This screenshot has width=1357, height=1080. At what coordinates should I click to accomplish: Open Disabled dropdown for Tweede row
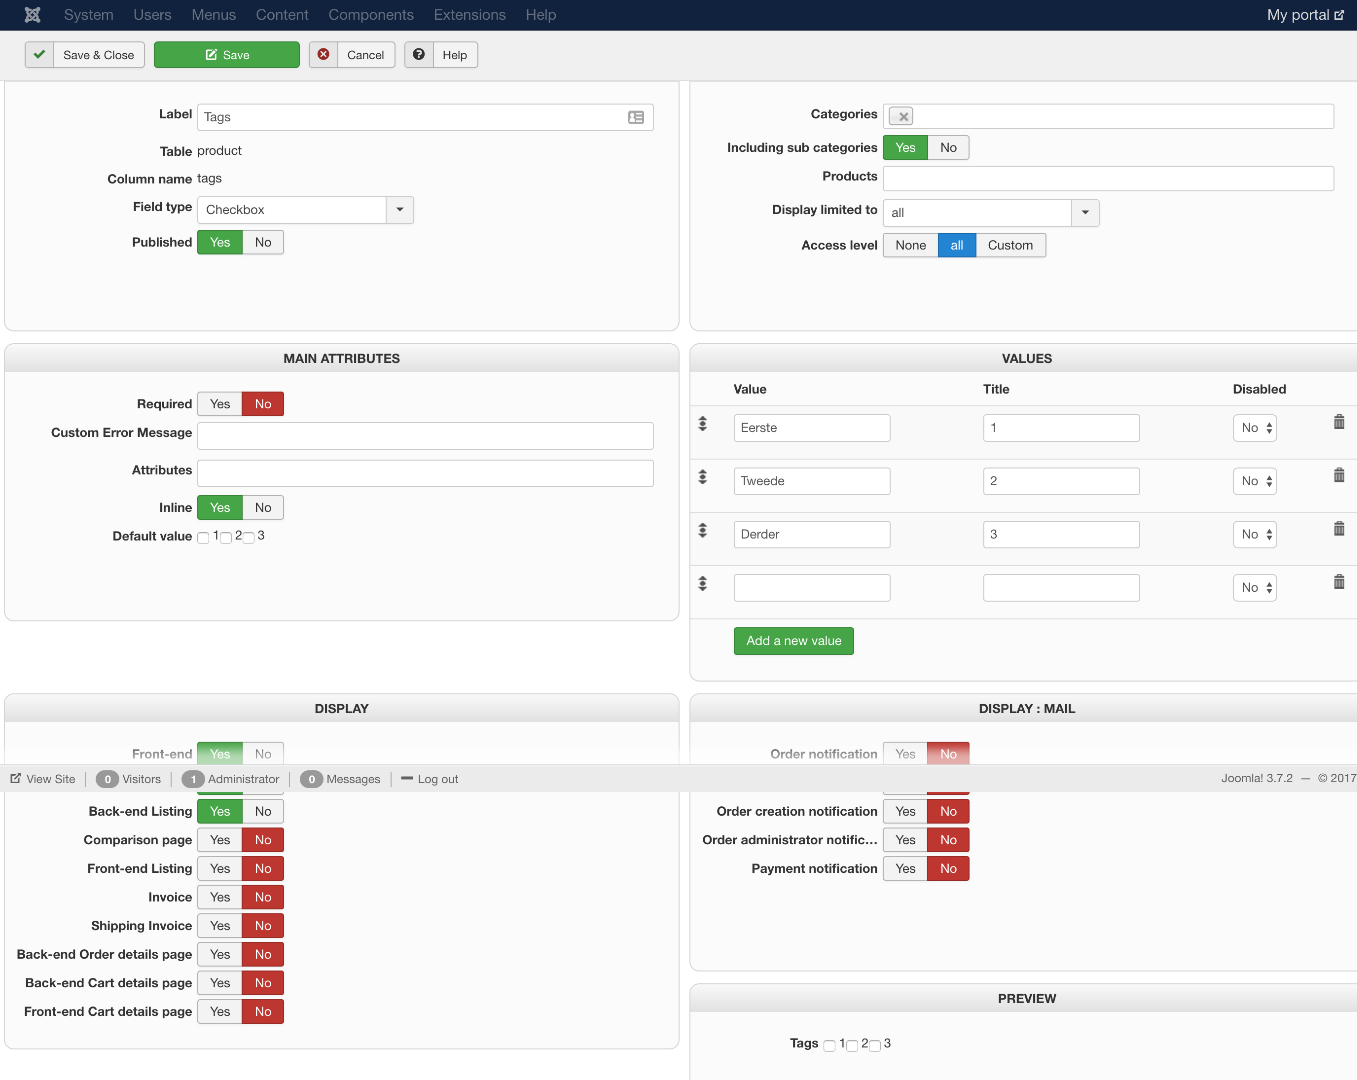pos(1255,481)
